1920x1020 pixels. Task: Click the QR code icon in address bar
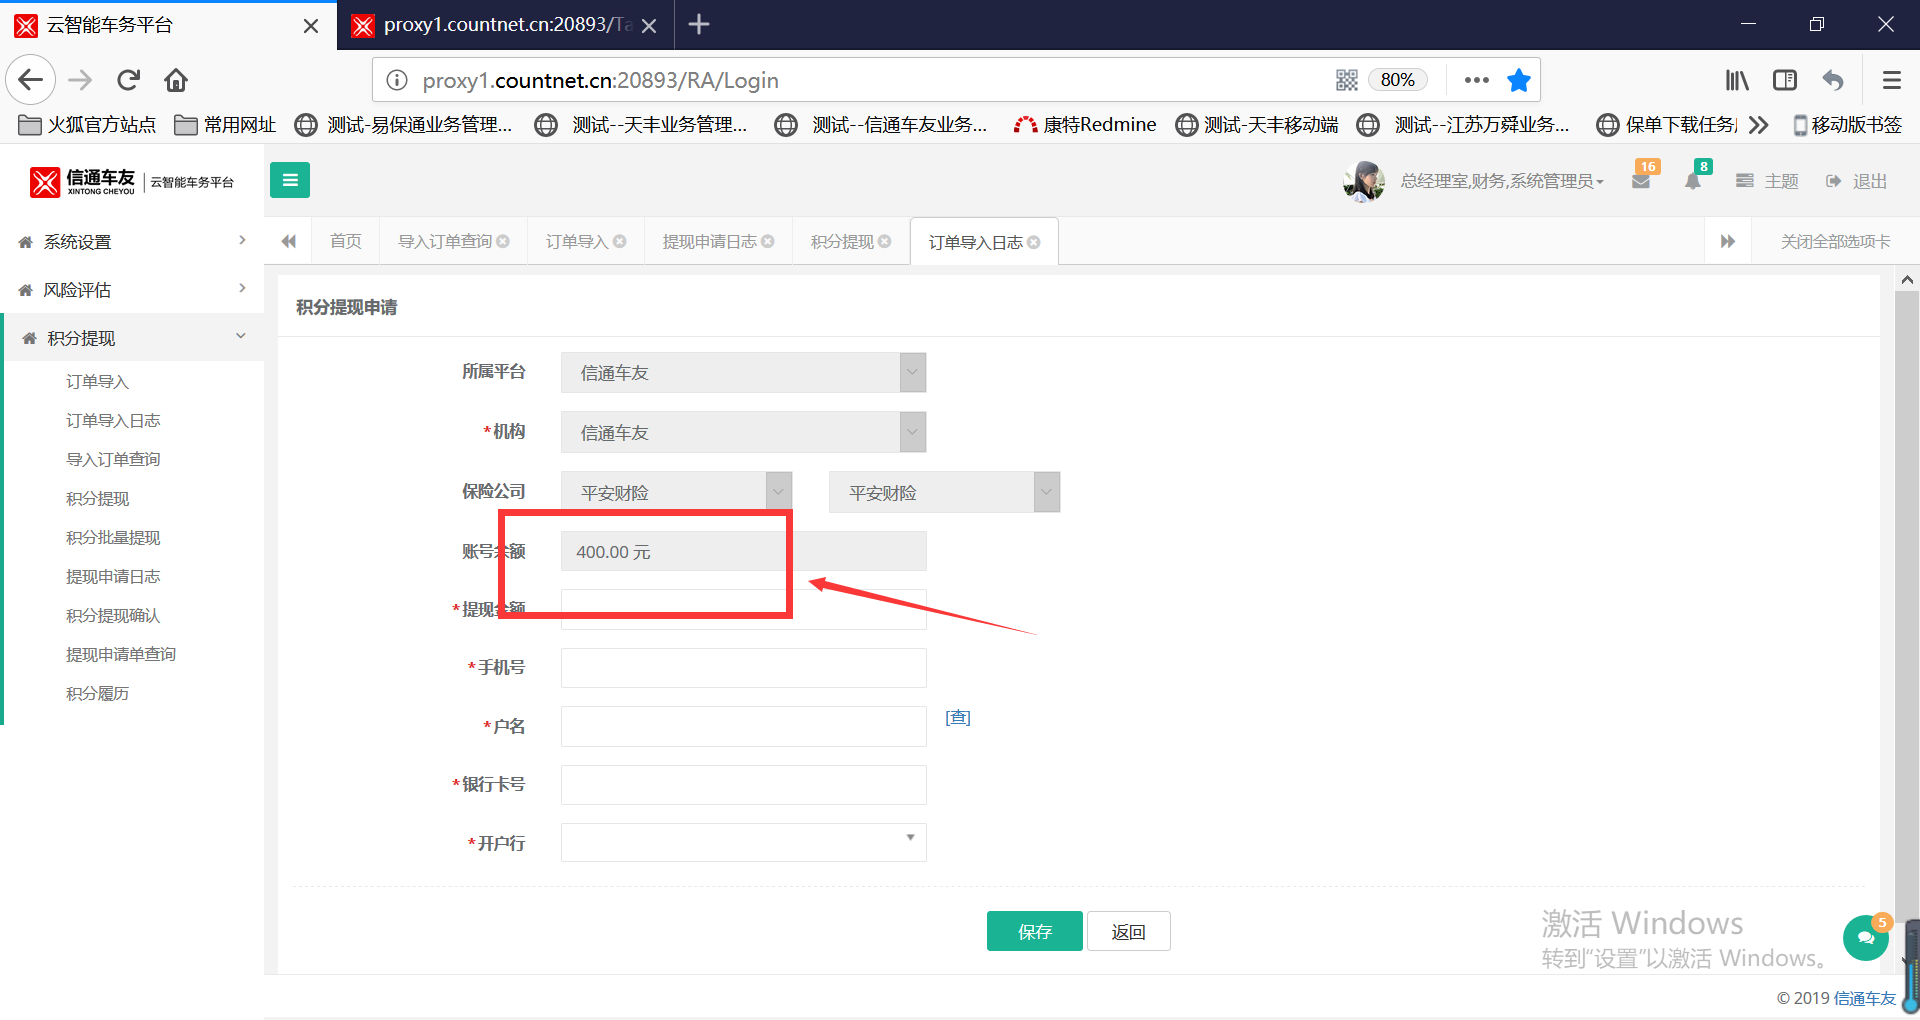pyautogui.click(x=1347, y=80)
